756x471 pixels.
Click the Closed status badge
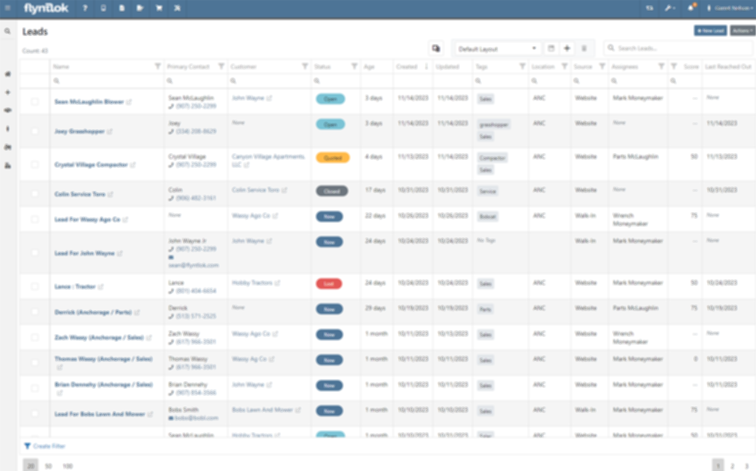point(332,191)
